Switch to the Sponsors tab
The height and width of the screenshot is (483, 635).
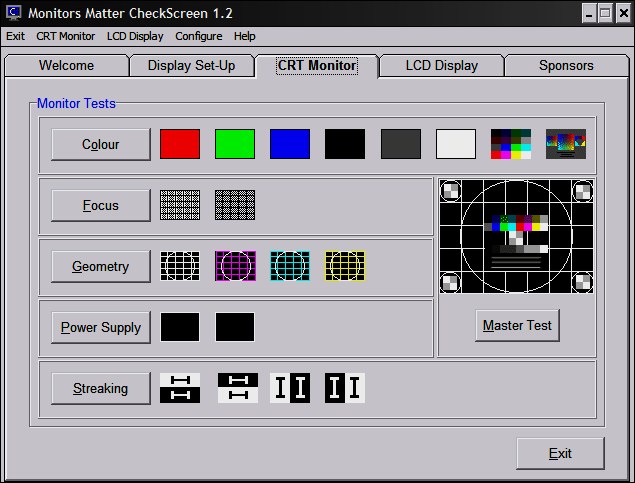pyautogui.click(x=566, y=66)
